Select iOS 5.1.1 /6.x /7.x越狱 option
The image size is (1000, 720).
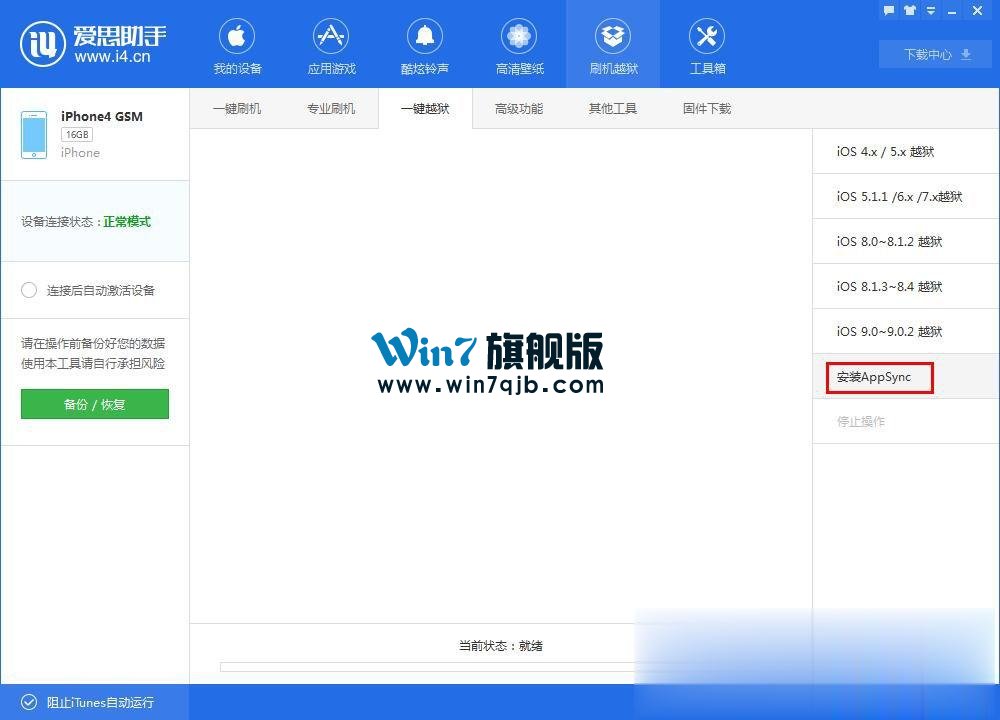point(906,196)
